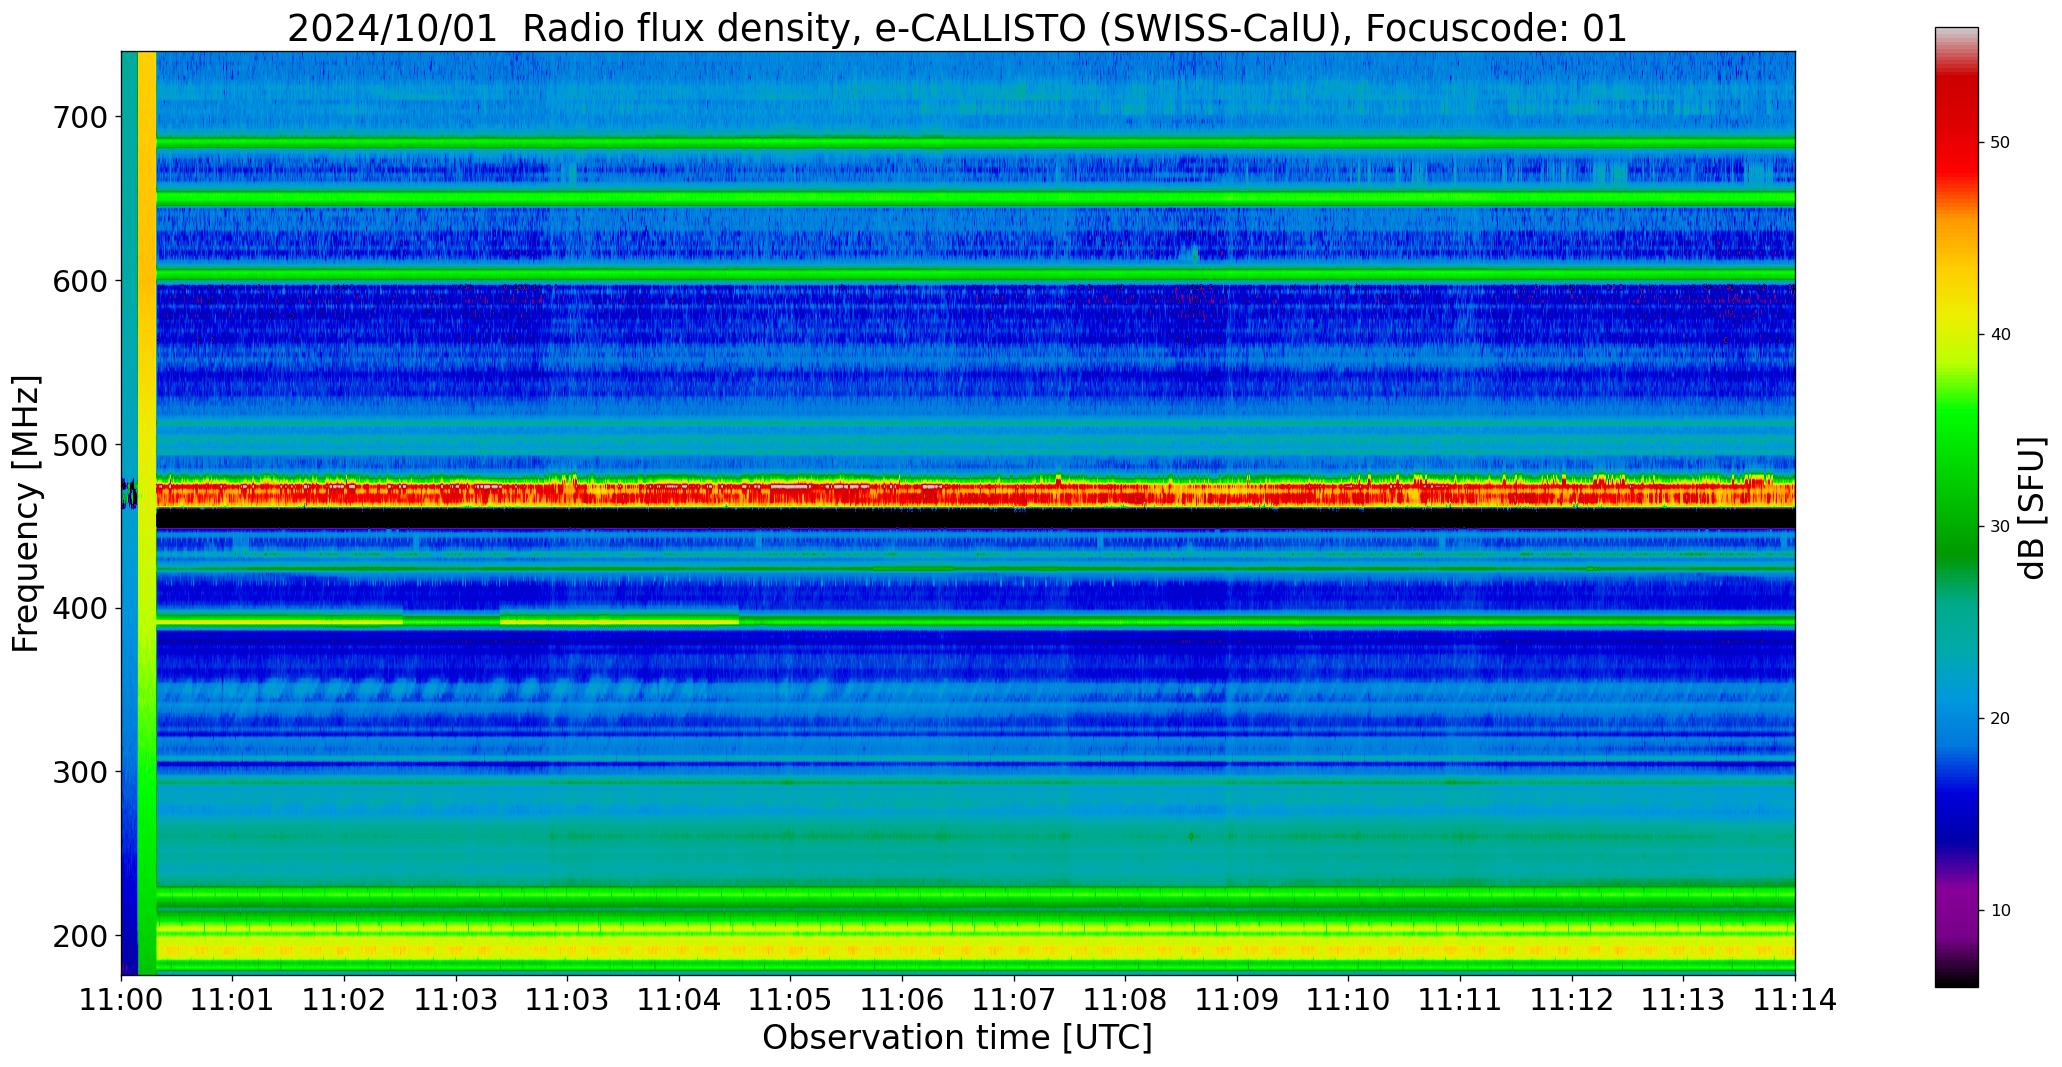Click the 11:07 time tick label
The width and height of the screenshot is (2062, 1067).
click(x=1014, y=1000)
